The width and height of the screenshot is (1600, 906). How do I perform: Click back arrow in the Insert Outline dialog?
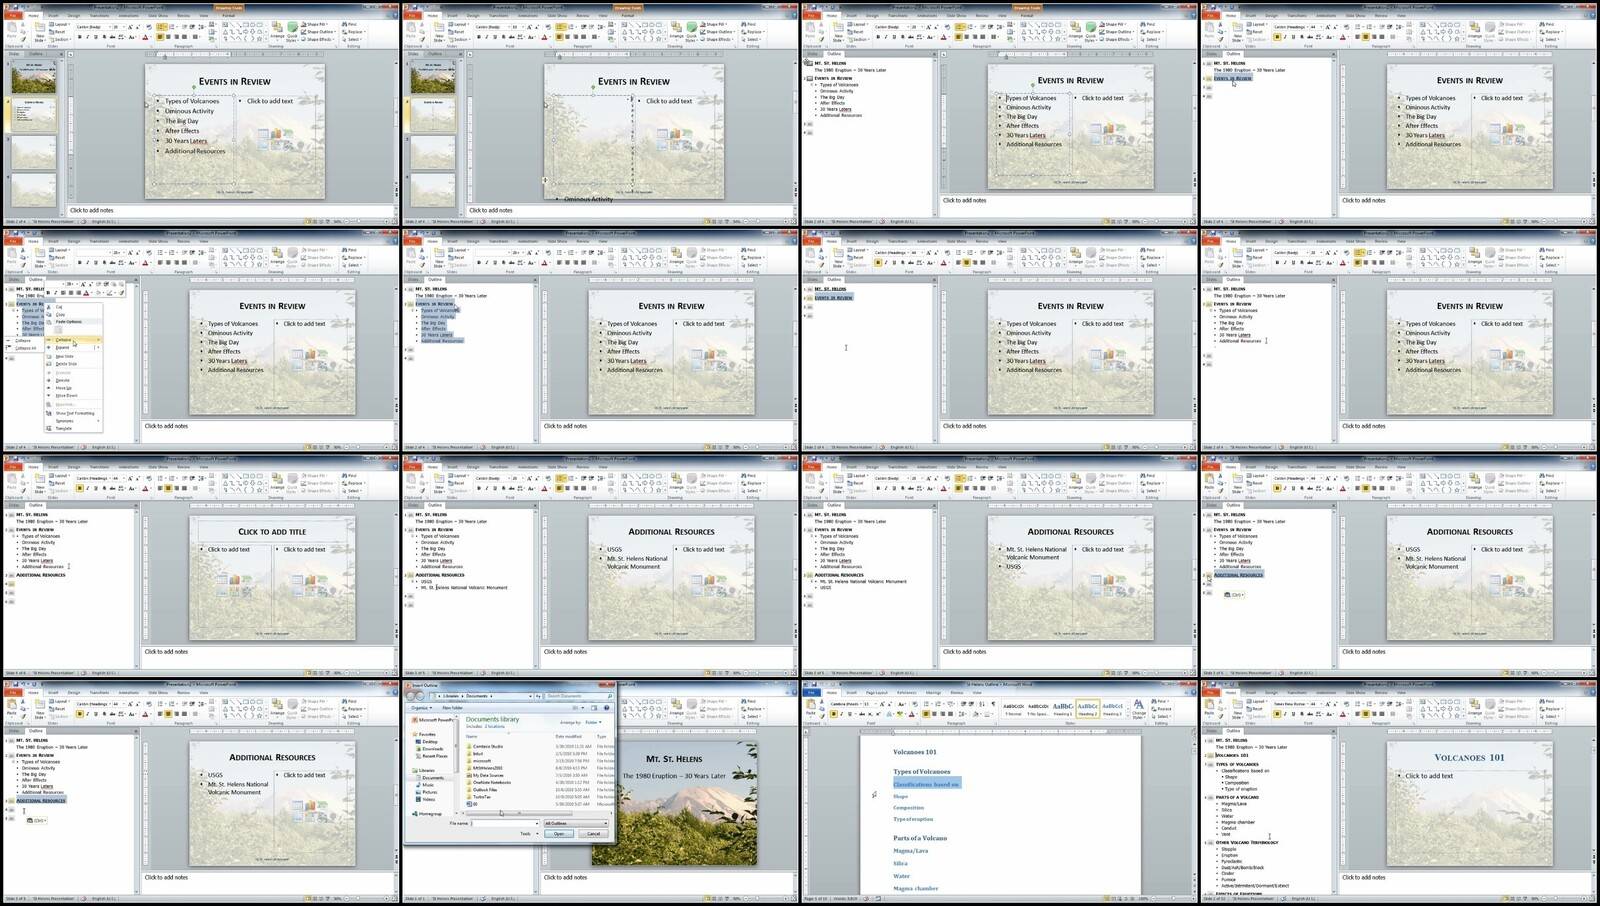409,696
